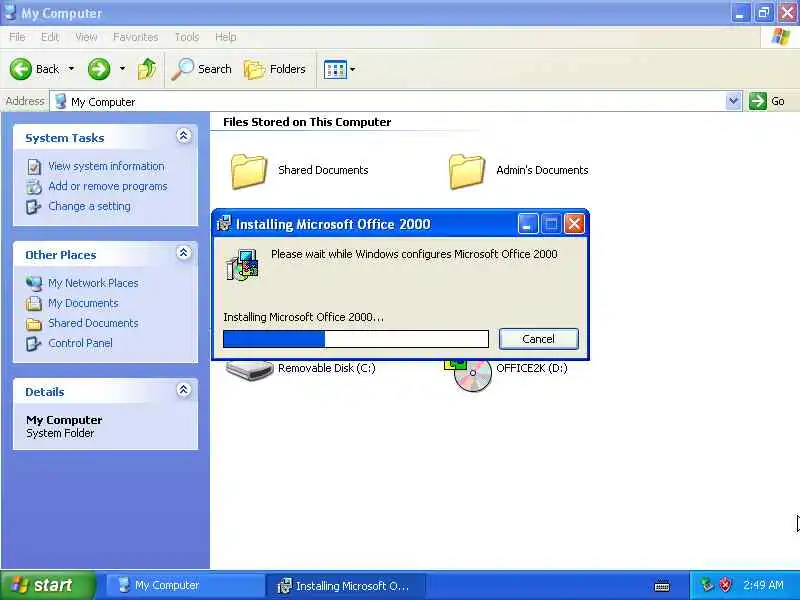Open Back history dropdown arrow

(x=71, y=68)
